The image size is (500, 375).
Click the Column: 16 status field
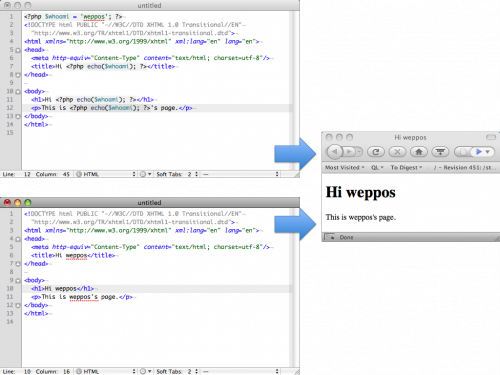pyautogui.click(x=53, y=371)
